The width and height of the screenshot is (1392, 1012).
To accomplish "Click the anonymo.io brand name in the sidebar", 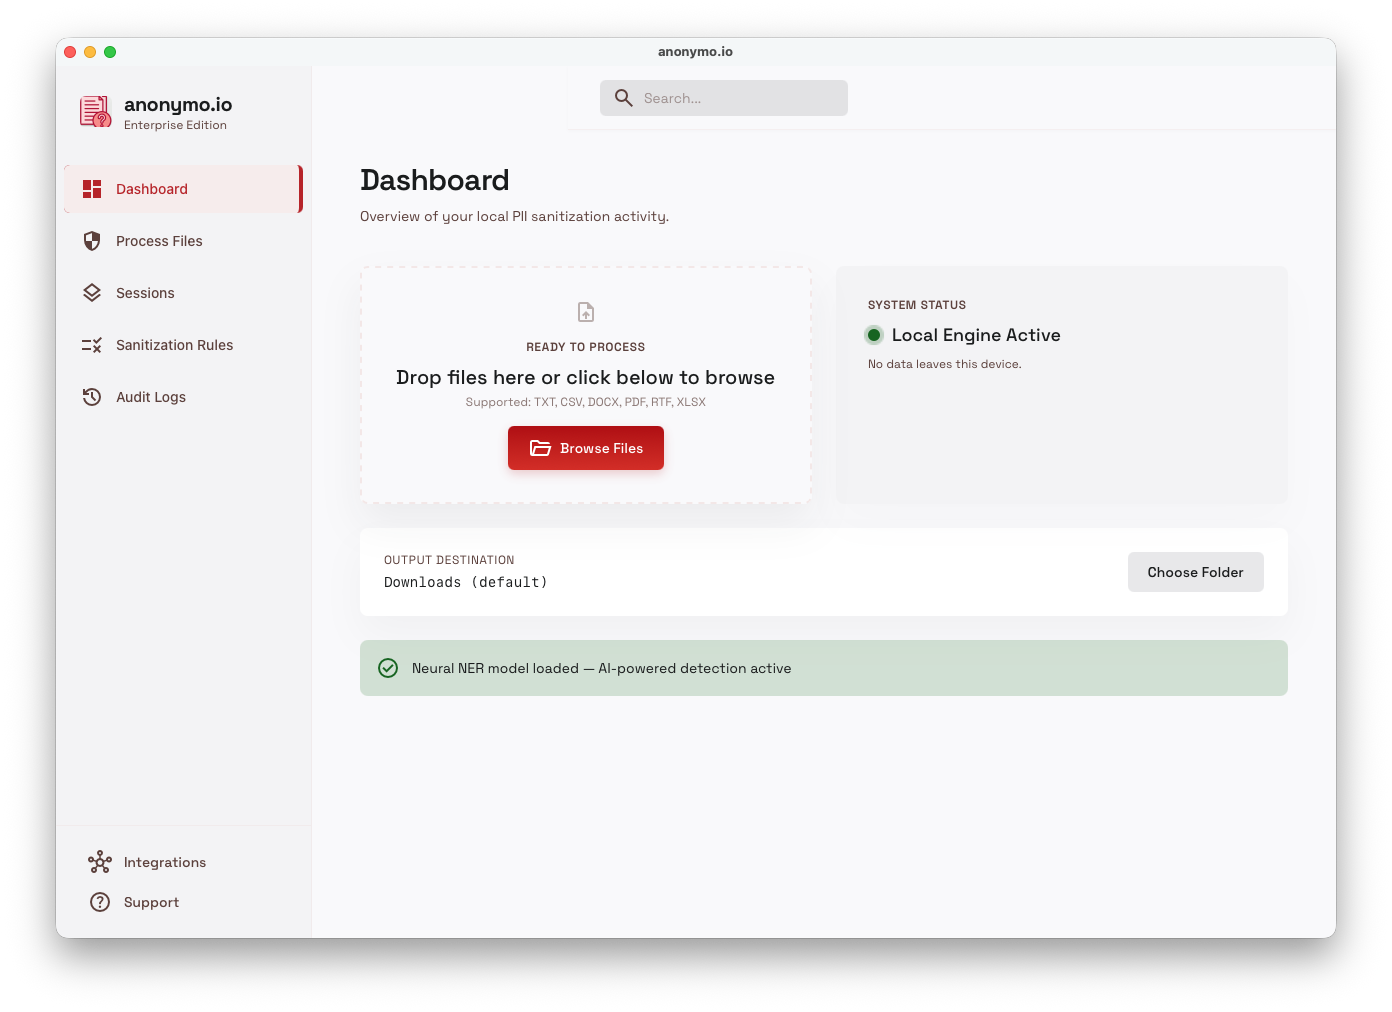I will click(178, 104).
